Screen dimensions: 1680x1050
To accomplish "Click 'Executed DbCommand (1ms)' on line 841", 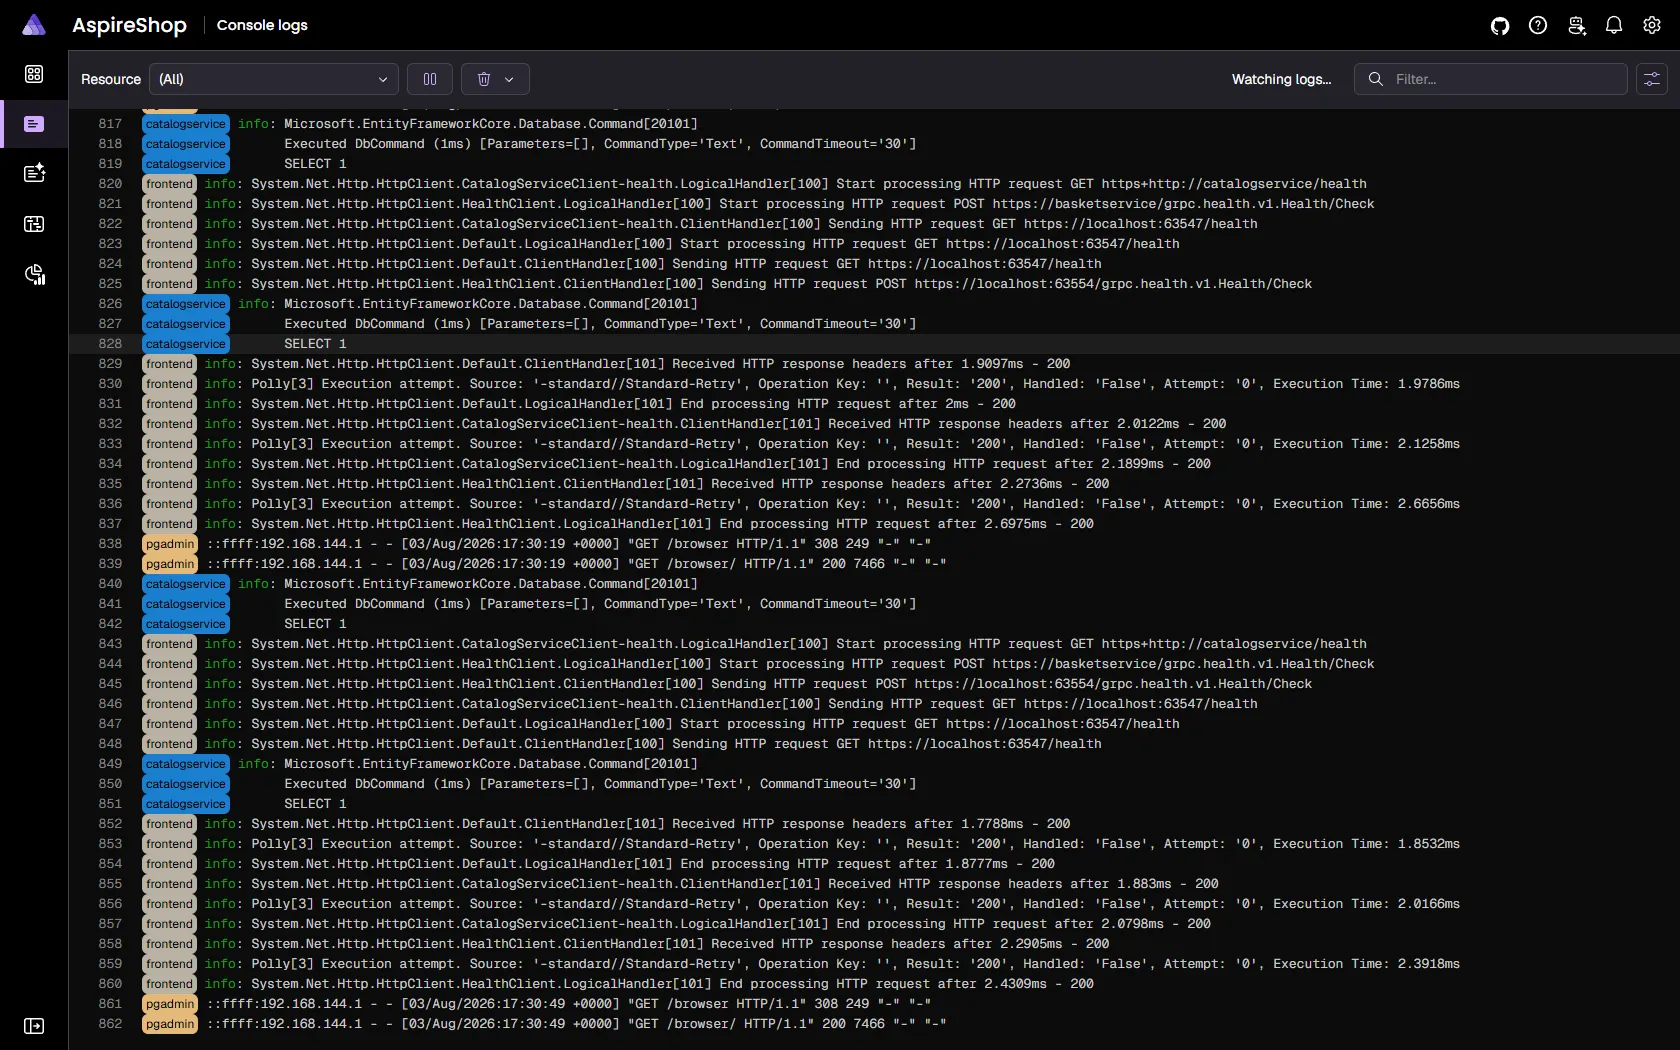I will 376,604.
